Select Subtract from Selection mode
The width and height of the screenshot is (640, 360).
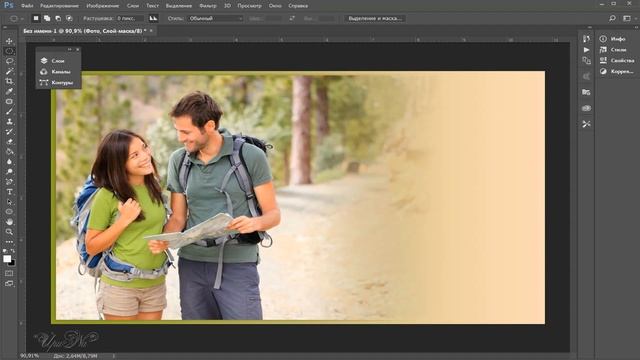point(58,18)
